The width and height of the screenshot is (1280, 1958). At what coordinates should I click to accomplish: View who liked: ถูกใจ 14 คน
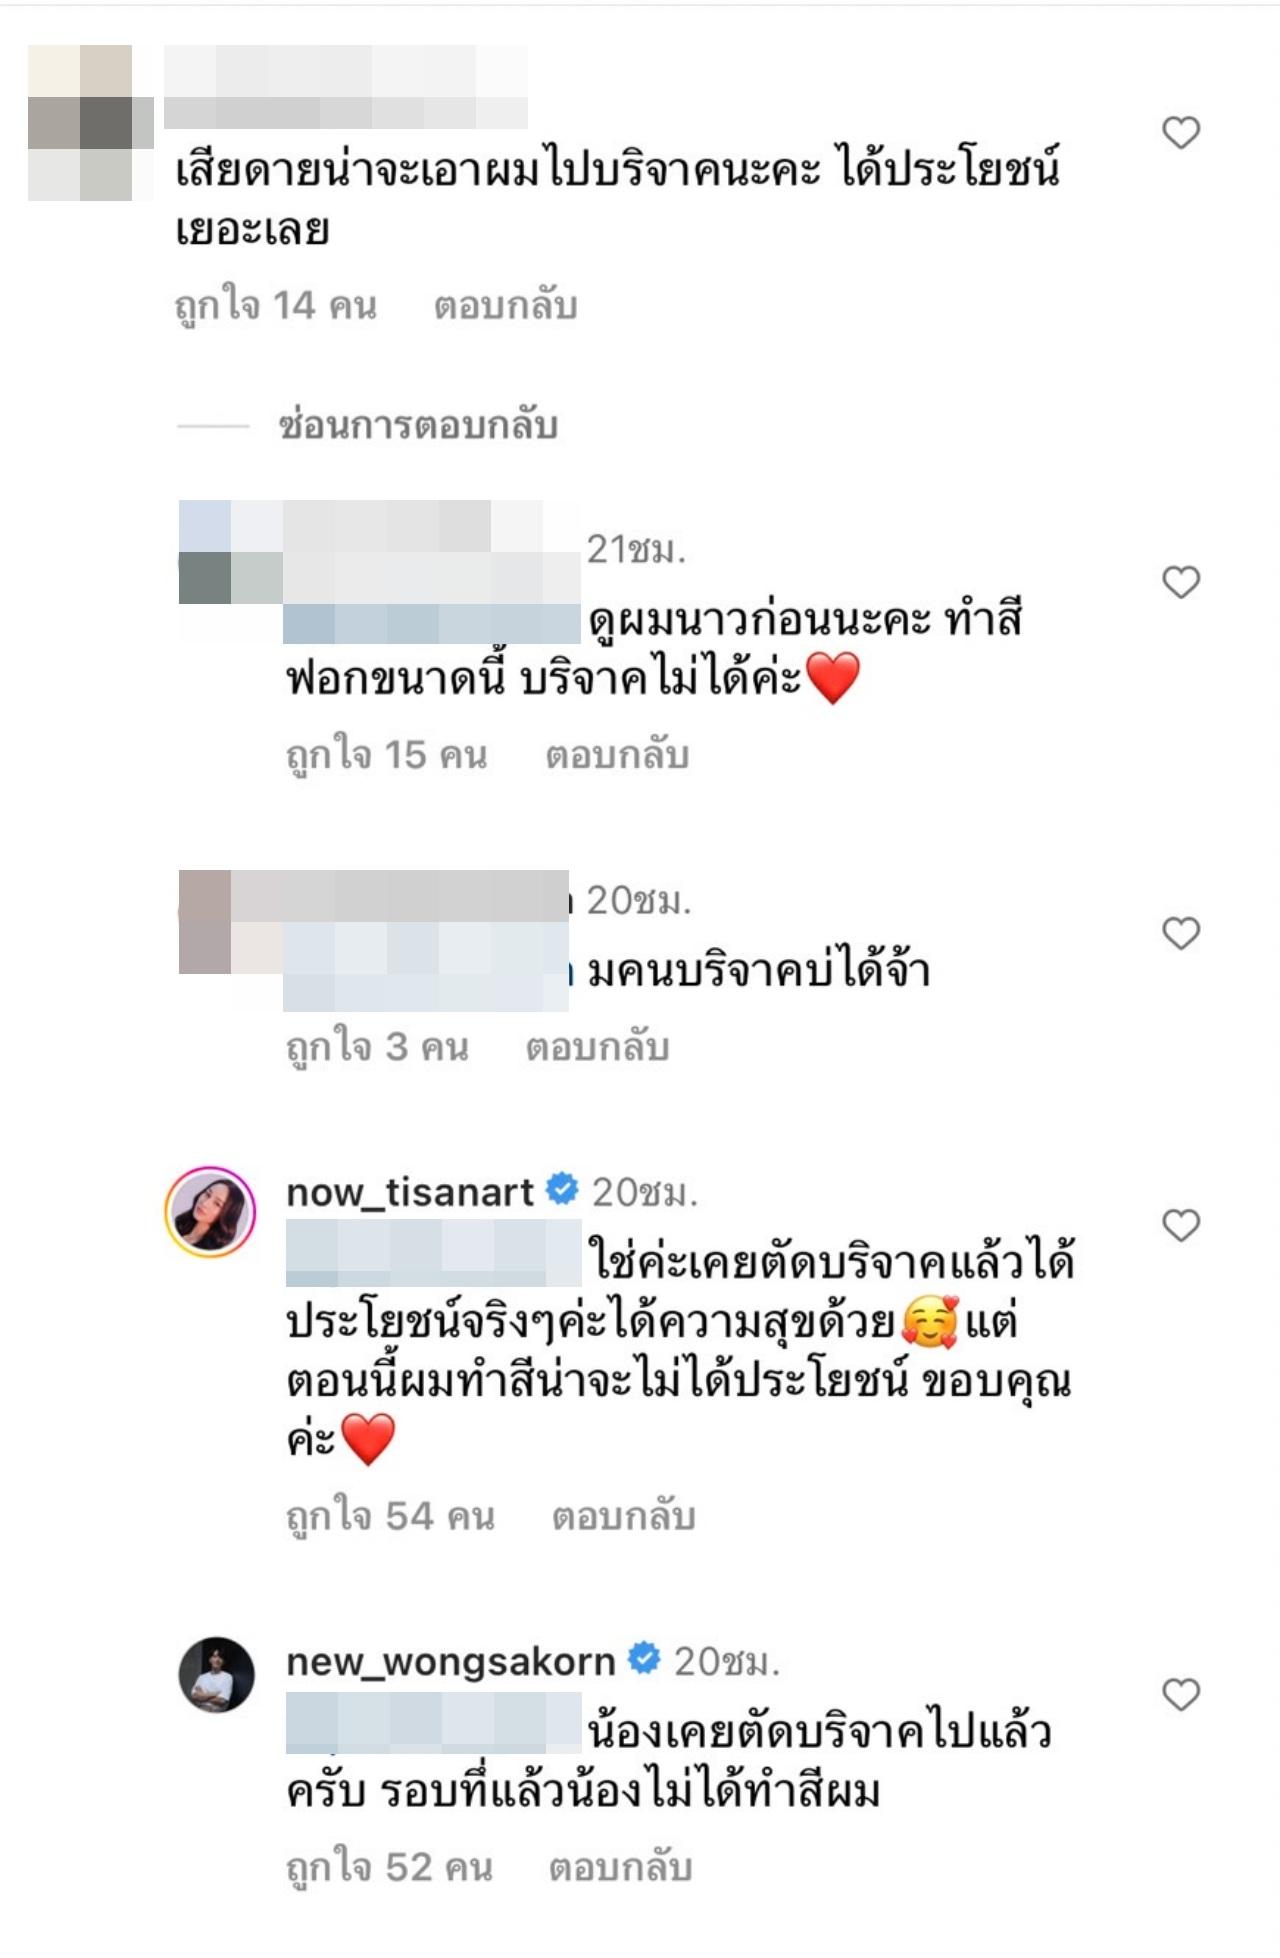(276, 305)
